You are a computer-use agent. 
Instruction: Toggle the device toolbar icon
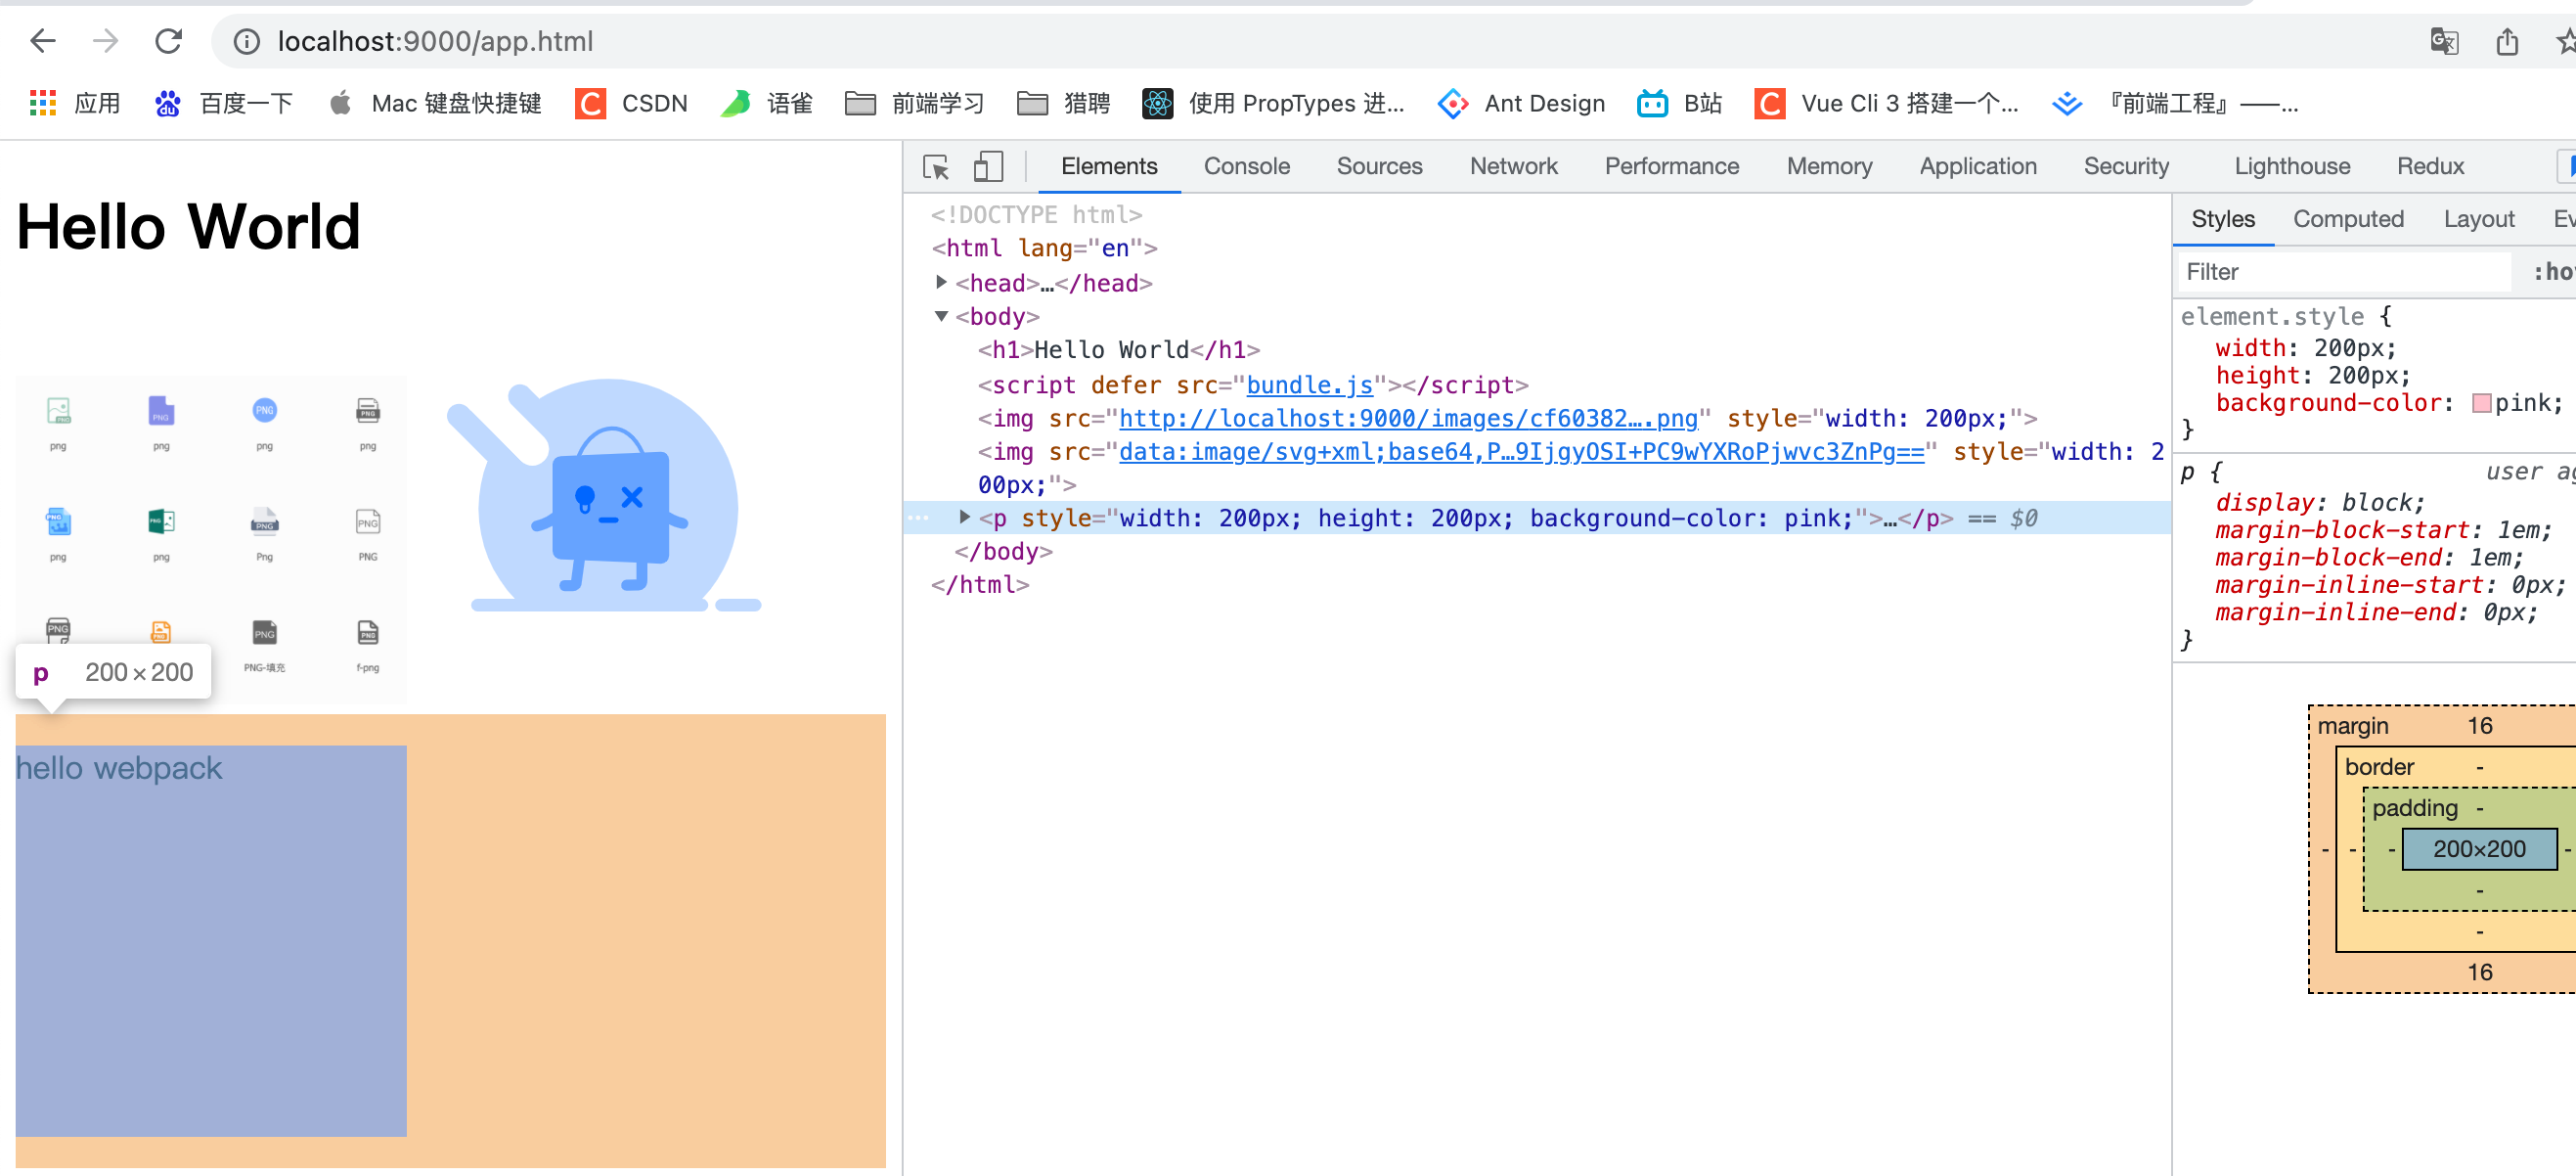pos(988,167)
